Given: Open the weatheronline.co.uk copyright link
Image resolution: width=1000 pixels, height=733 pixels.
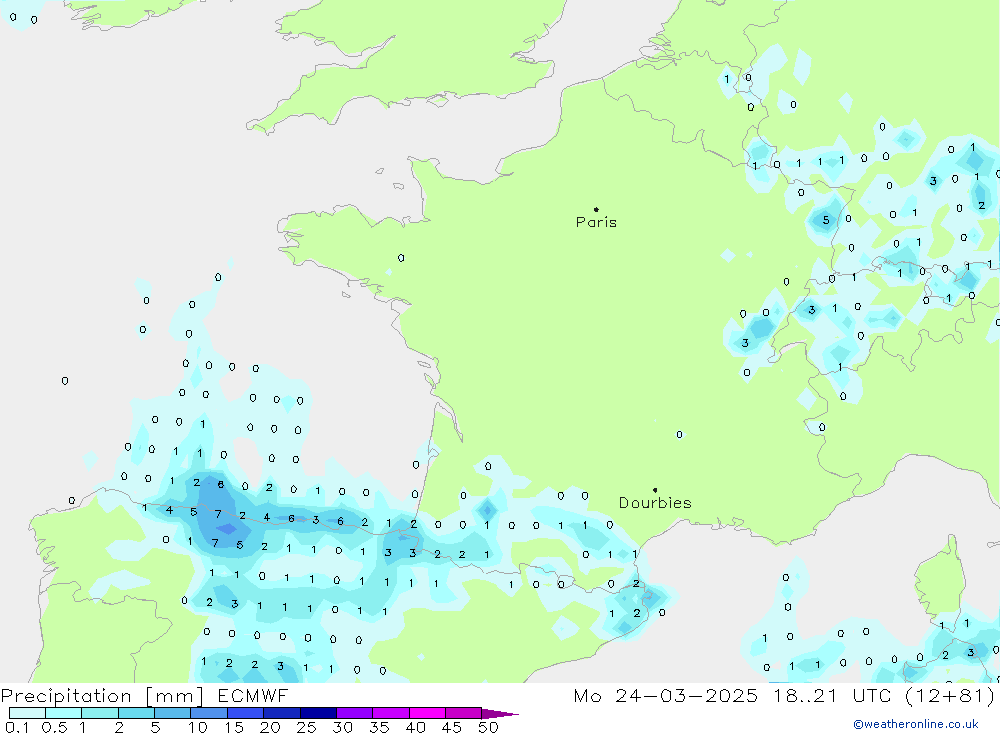Looking at the screenshot, I should (x=916, y=724).
